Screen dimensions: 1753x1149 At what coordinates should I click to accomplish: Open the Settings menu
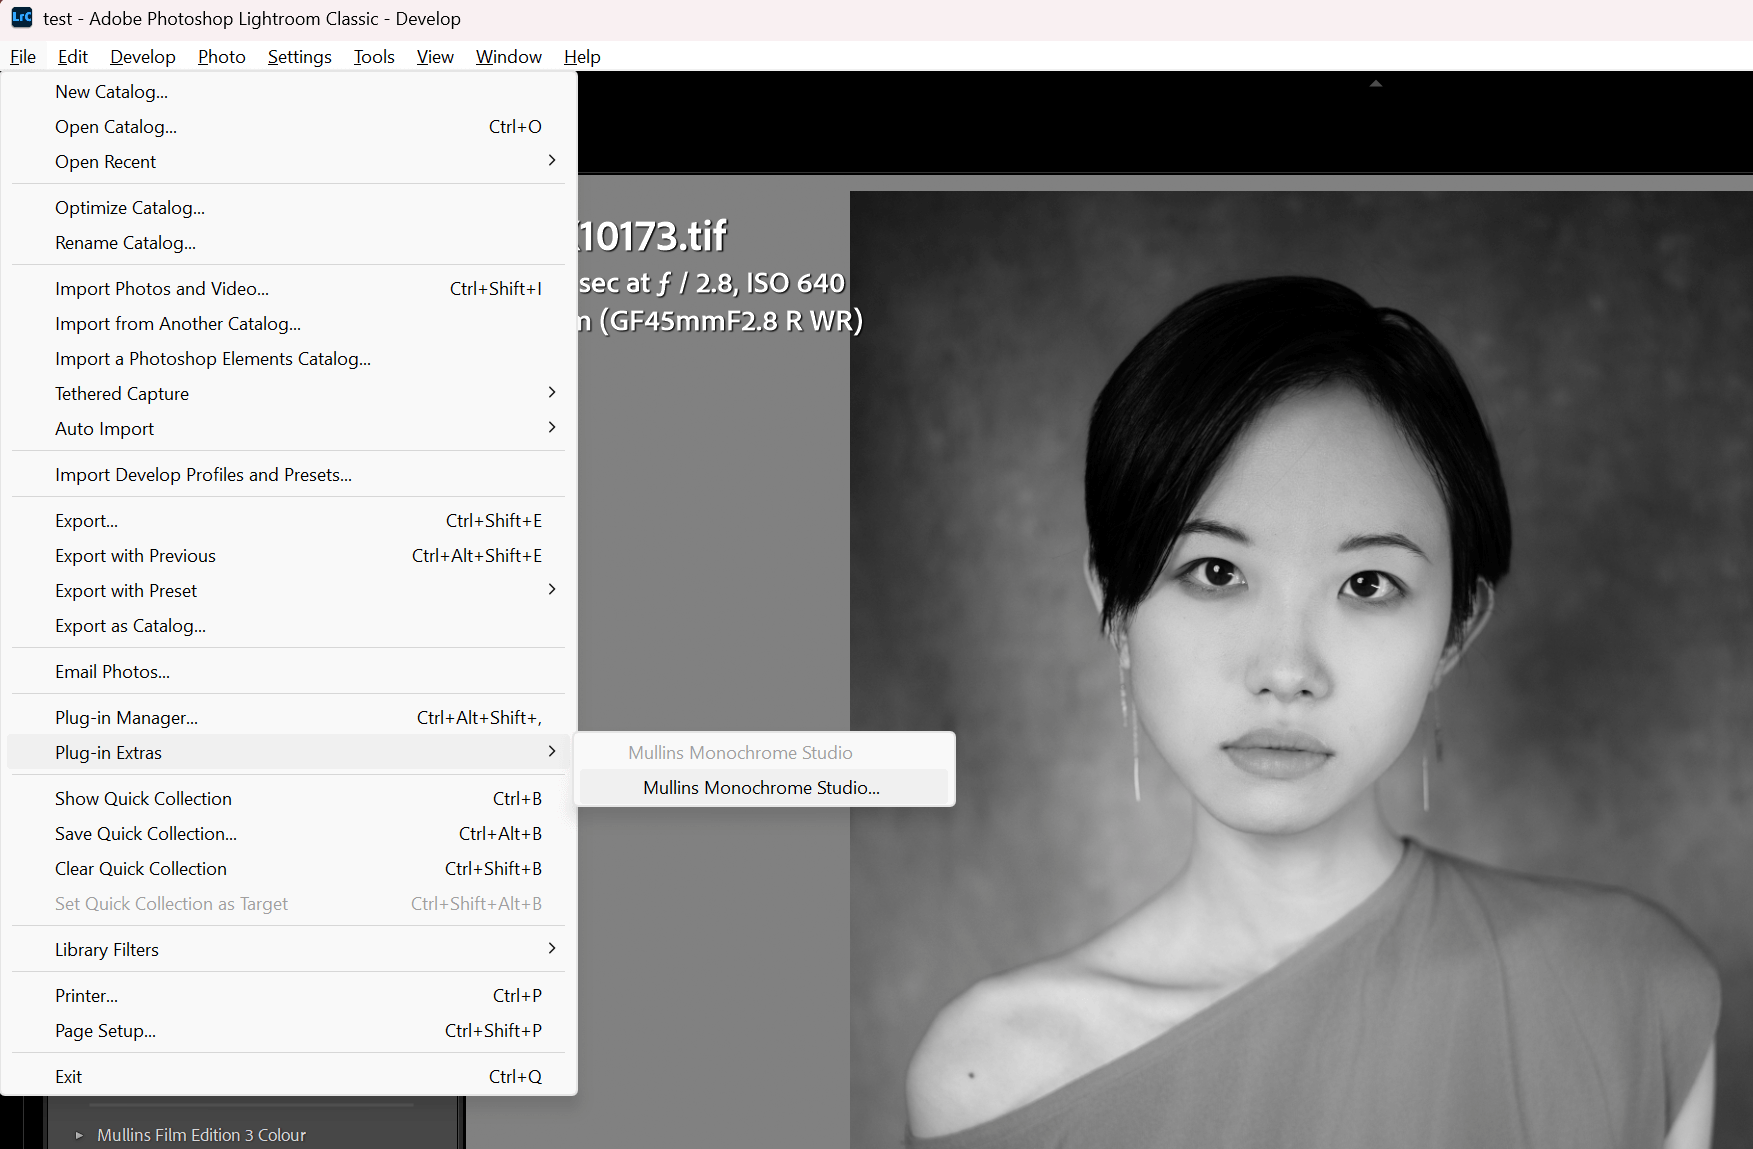pos(299,57)
